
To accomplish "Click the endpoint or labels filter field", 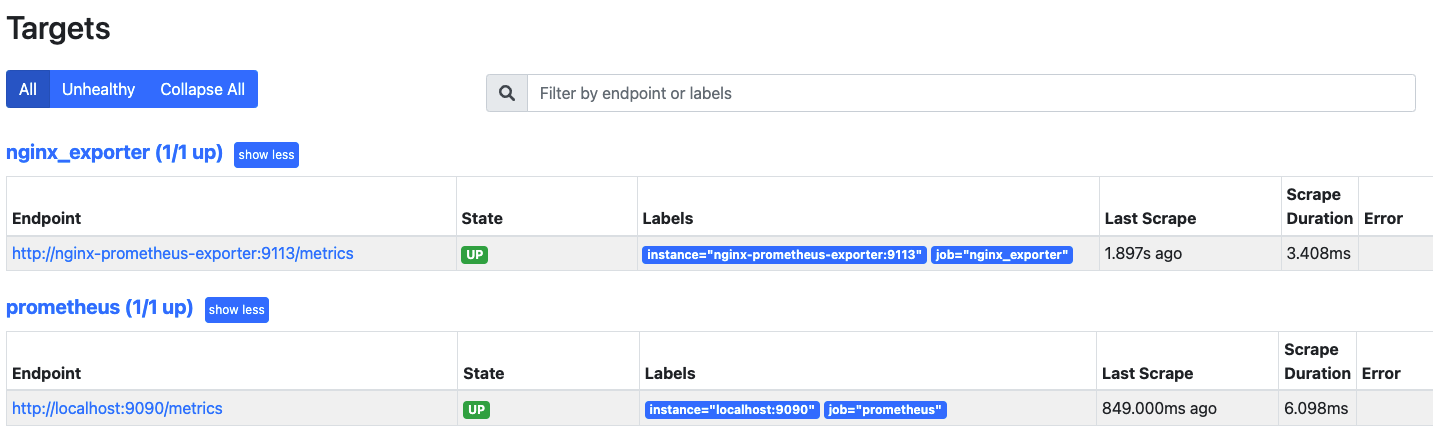I will (x=970, y=93).
